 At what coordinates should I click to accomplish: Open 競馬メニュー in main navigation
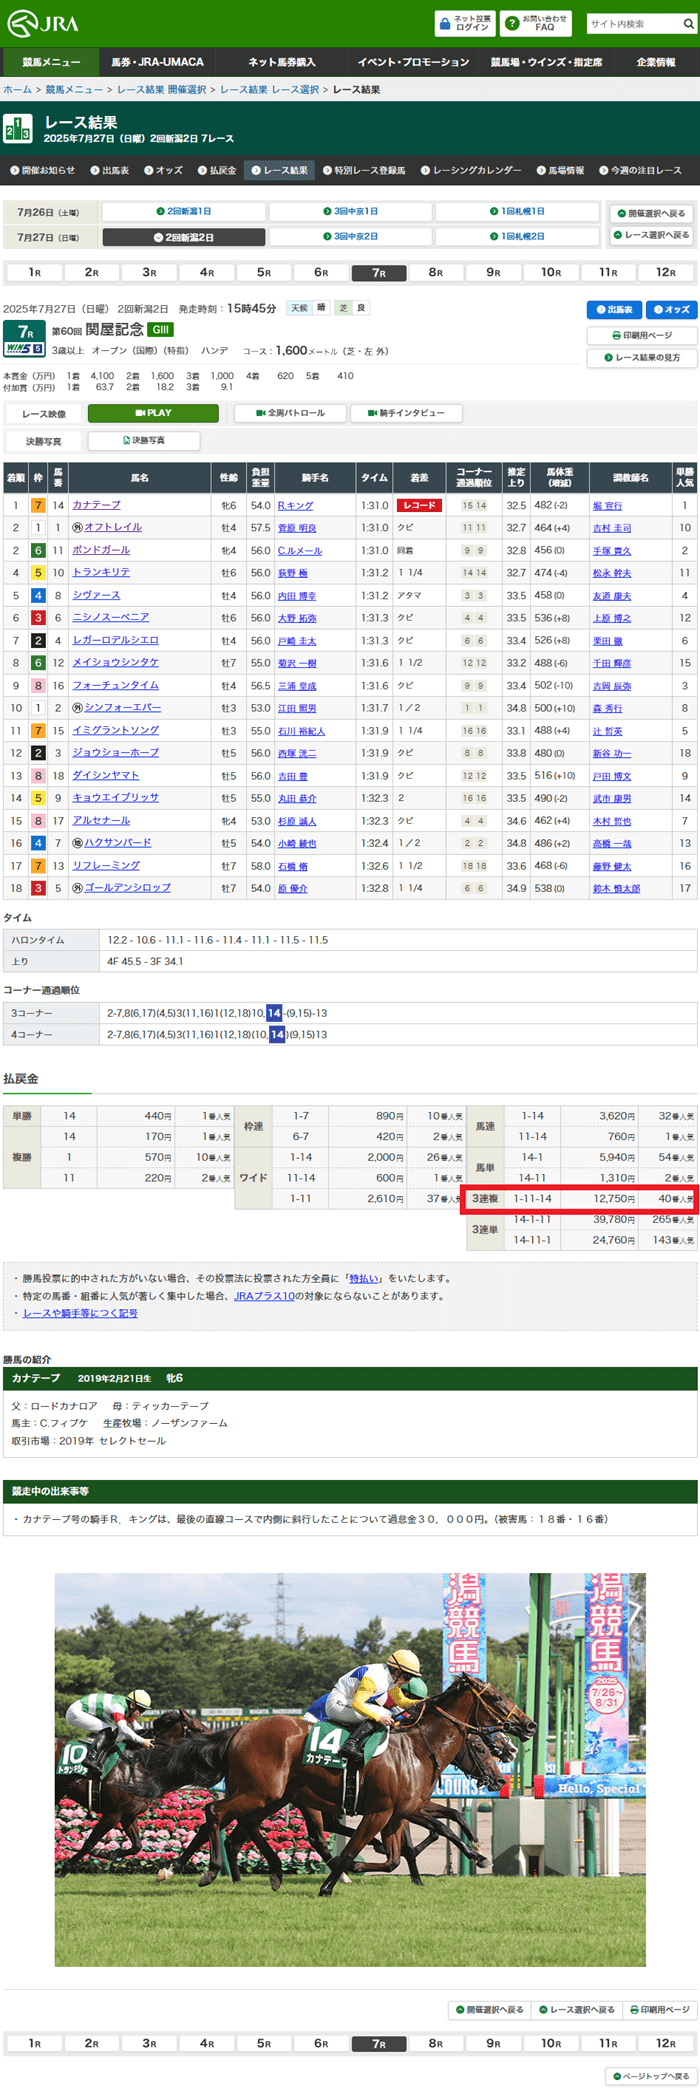click(x=51, y=62)
